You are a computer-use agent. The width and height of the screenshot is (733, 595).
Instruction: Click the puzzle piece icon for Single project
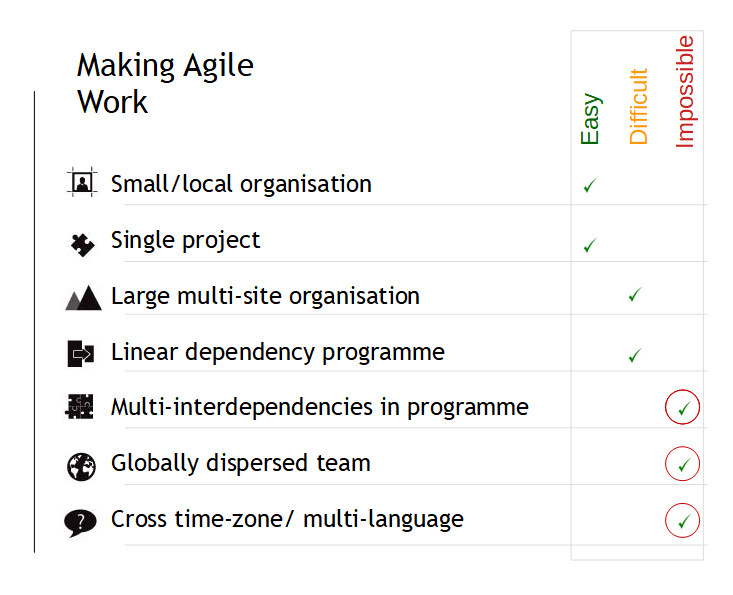pyautogui.click(x=82, y=245)
